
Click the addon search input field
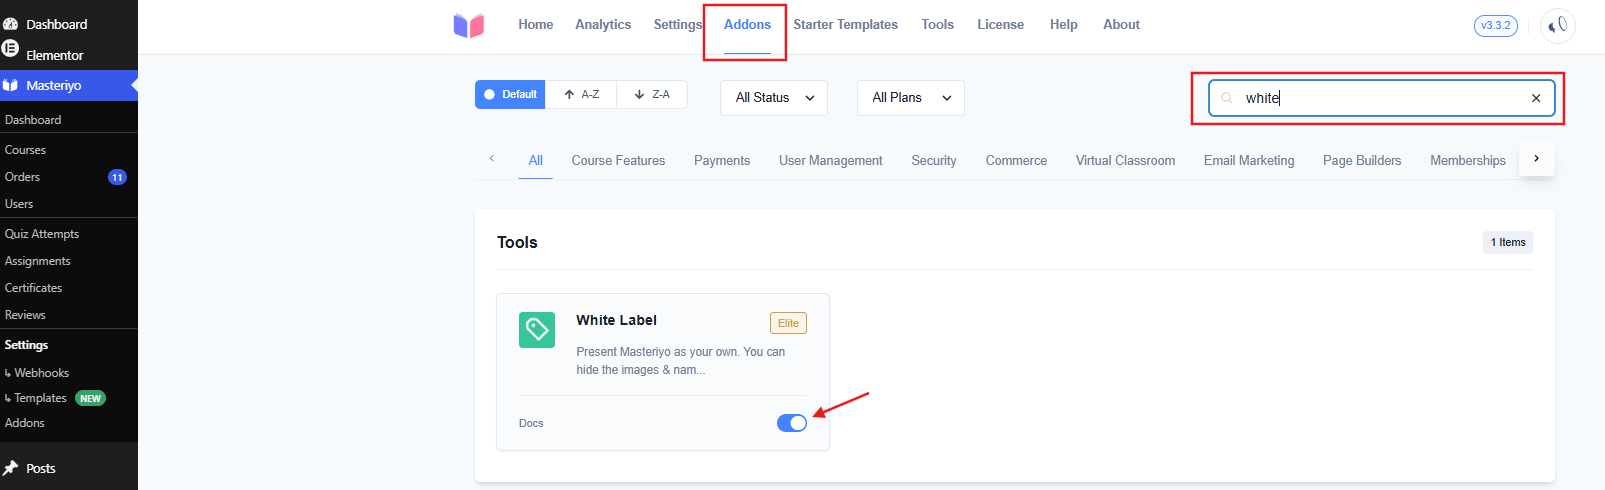tap(1381, 98)
